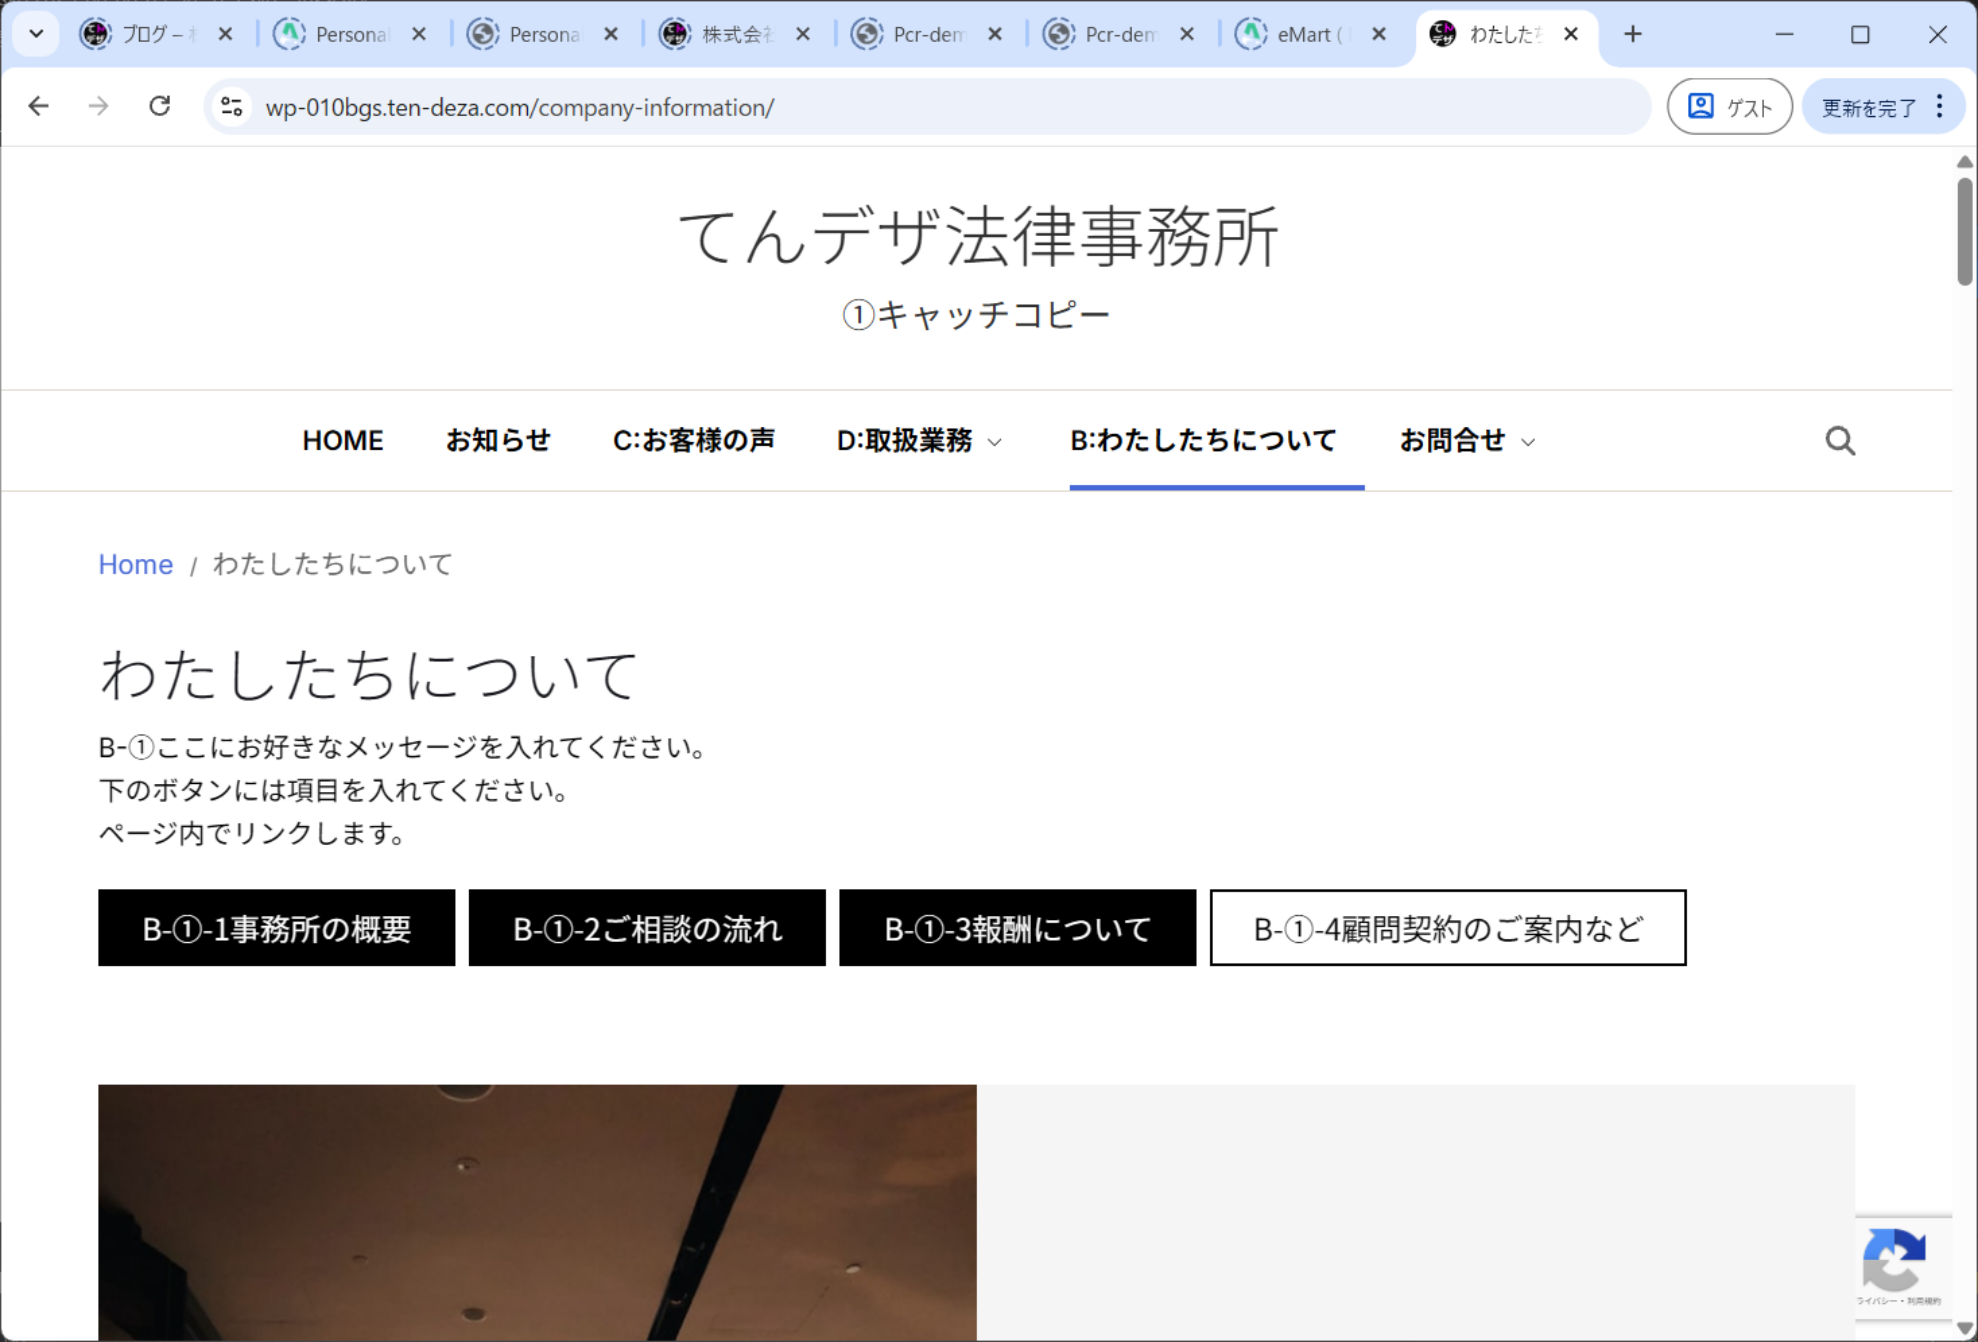Open a new tab with plus icon
The width and height of the screenshot is (1978, 1342).
1632,34
